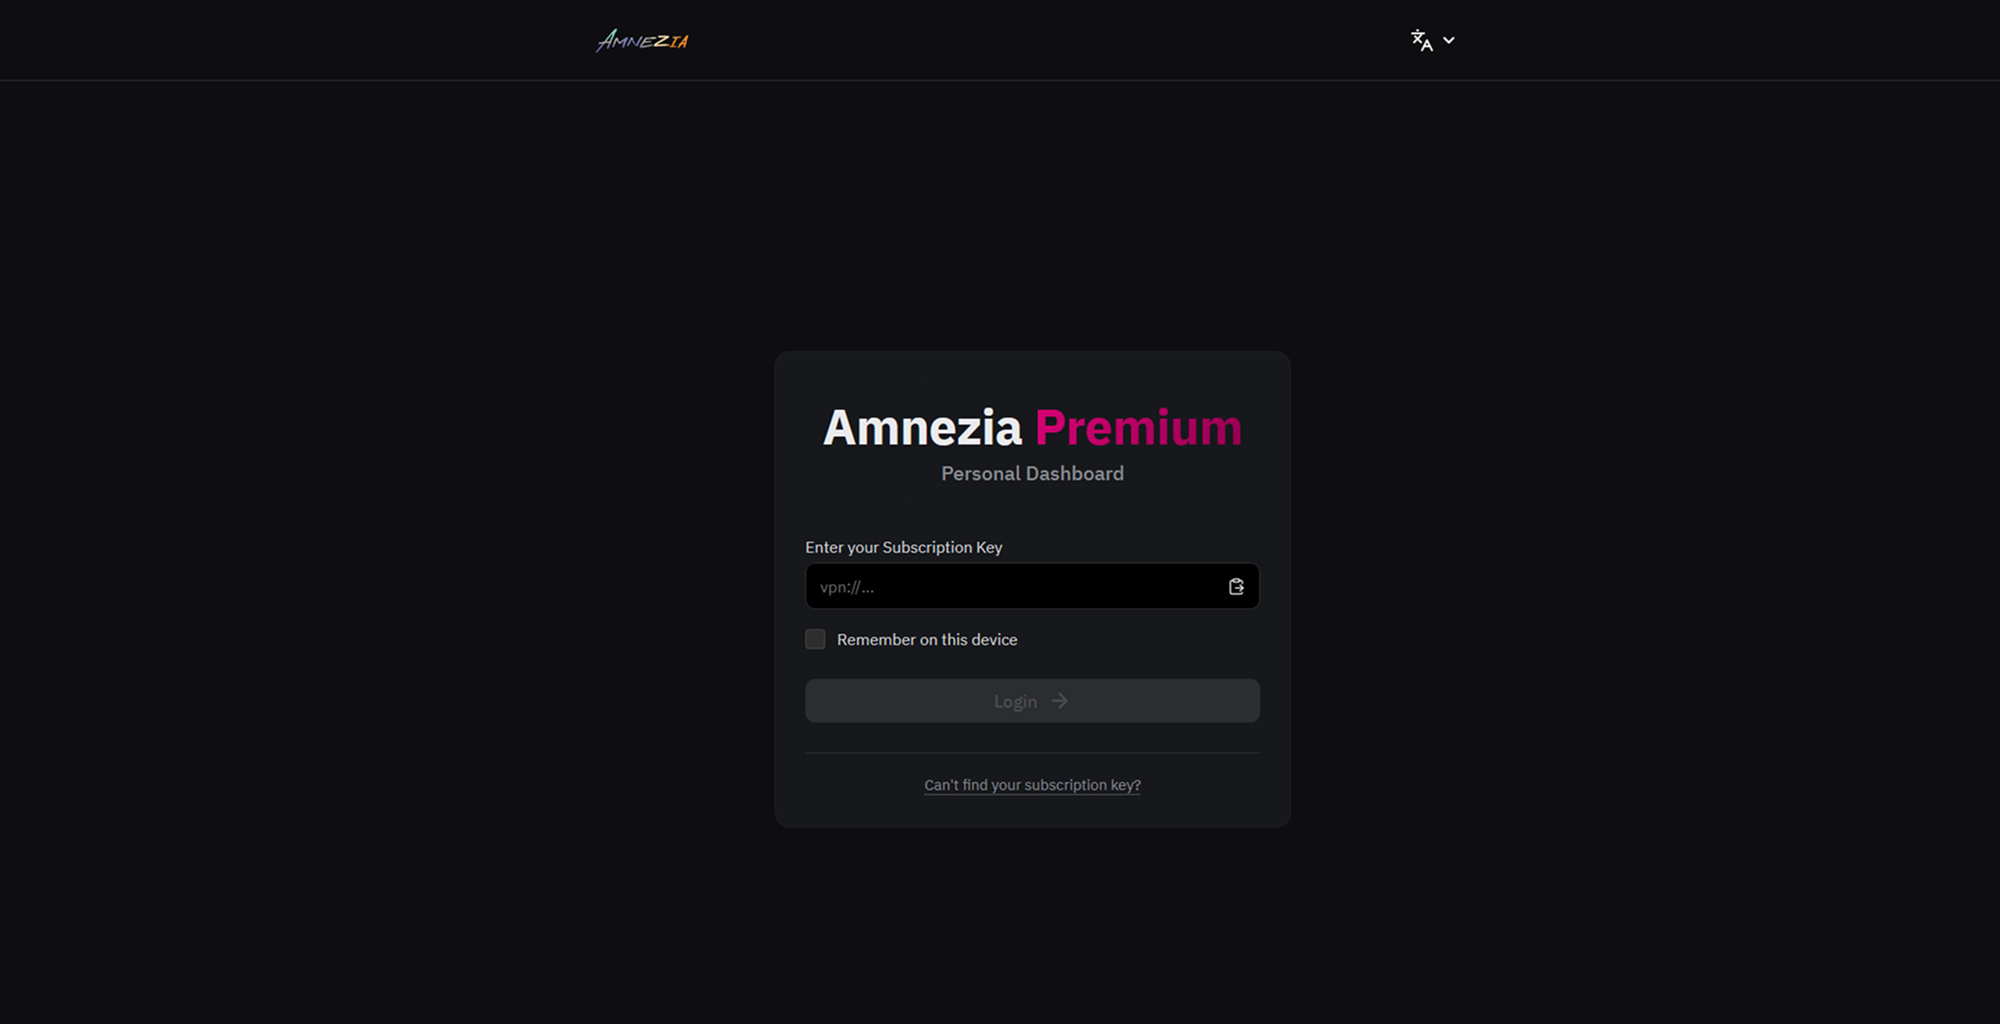Click the "Enter your Subscription Key" label
Viewport: 2000px width, 1024px height.
903,547
